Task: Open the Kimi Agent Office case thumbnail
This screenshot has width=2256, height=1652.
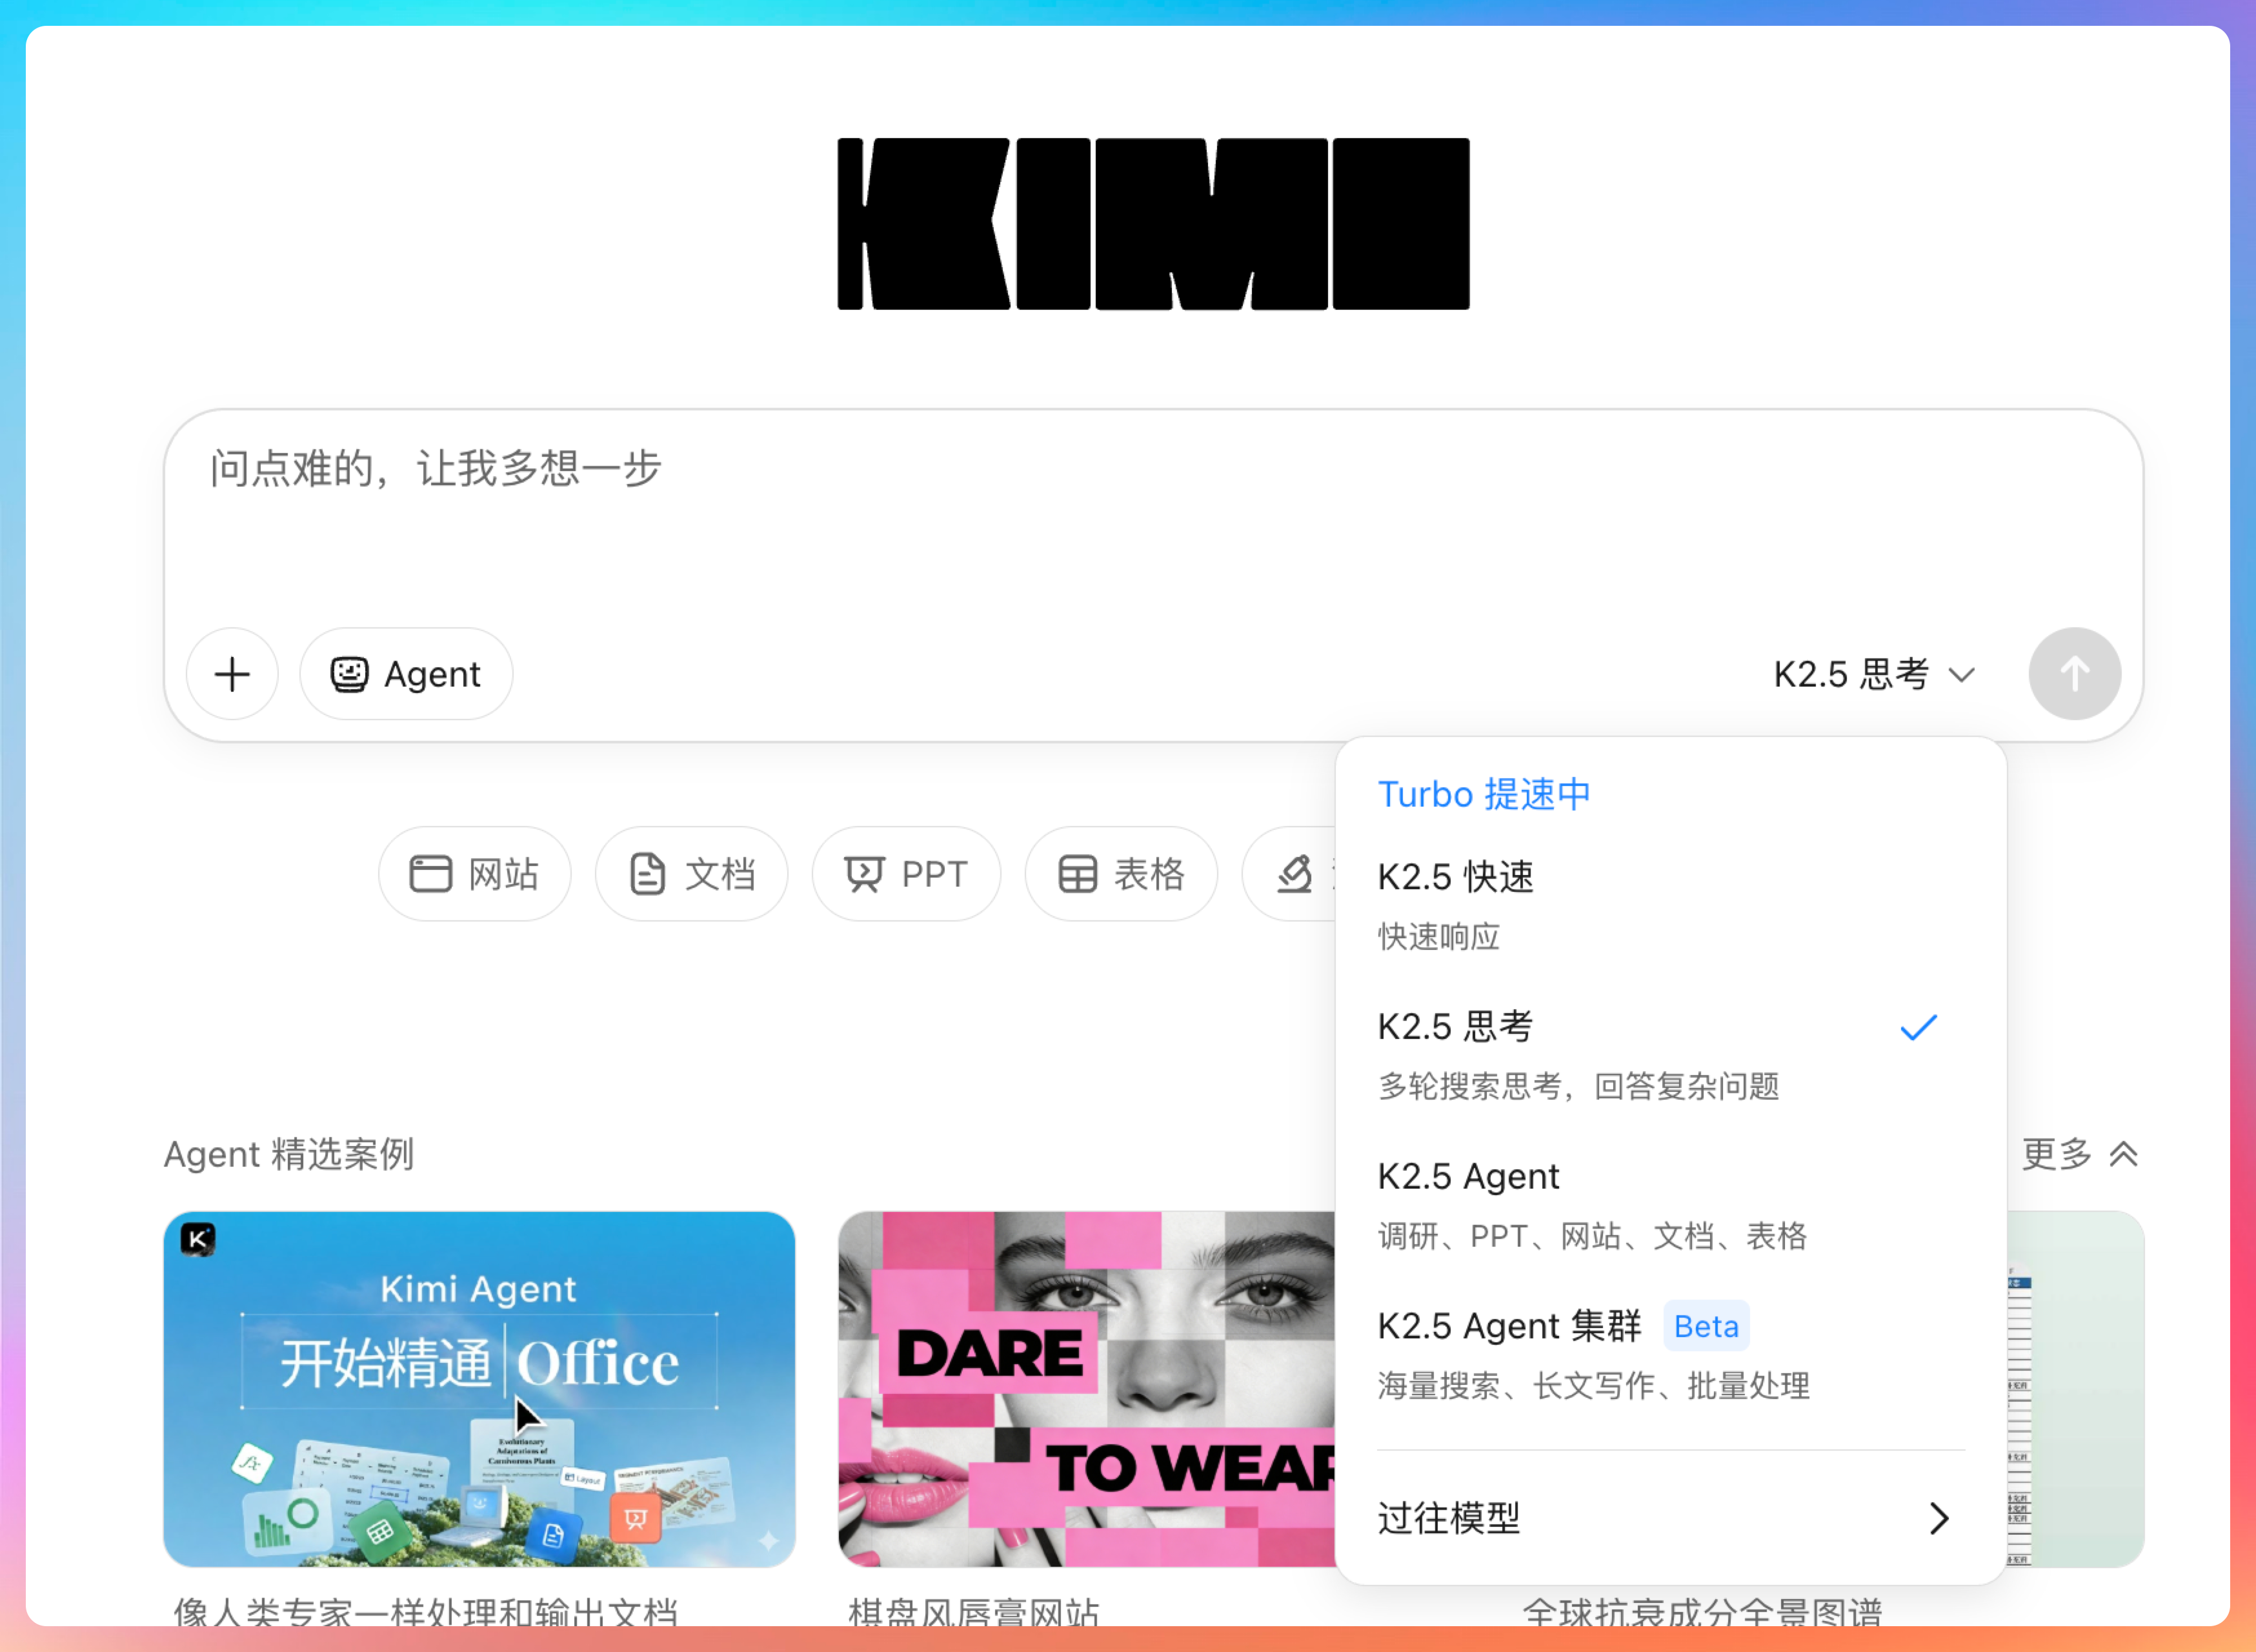Action: tap(479, 1388)
